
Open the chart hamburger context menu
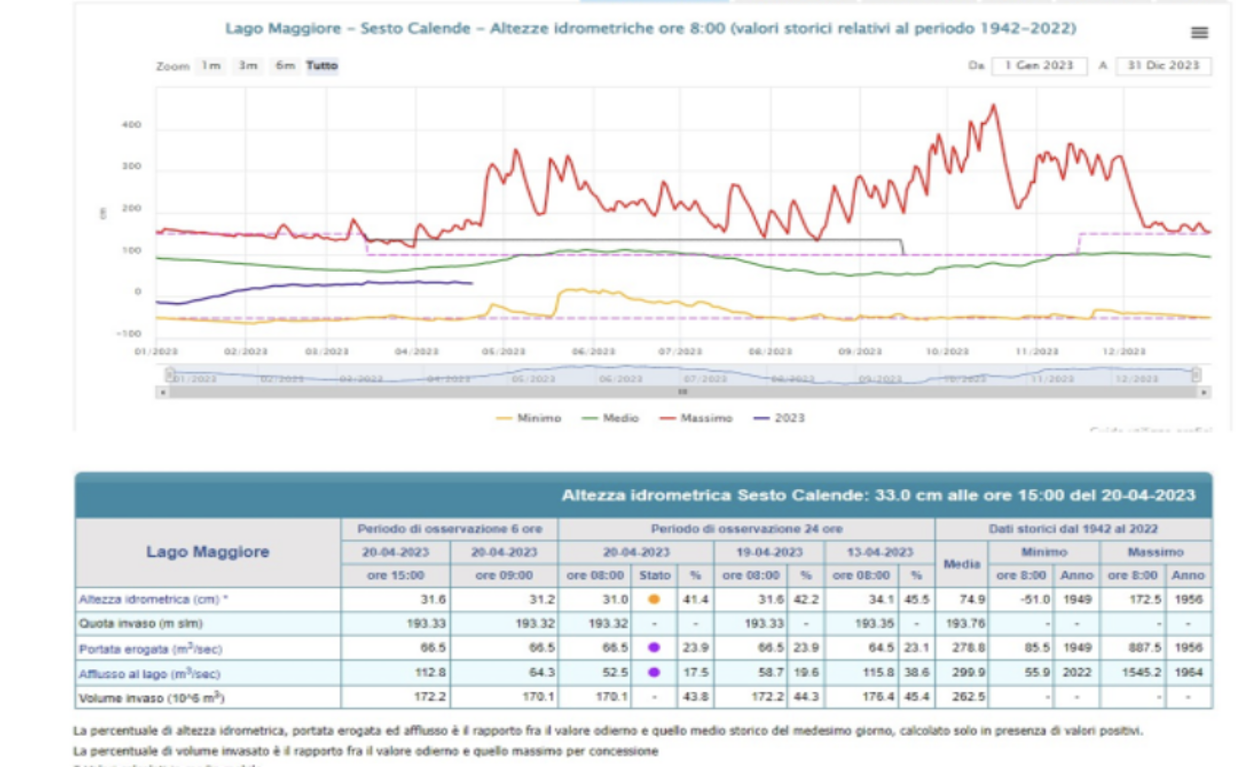click(x=1199, y=33)
